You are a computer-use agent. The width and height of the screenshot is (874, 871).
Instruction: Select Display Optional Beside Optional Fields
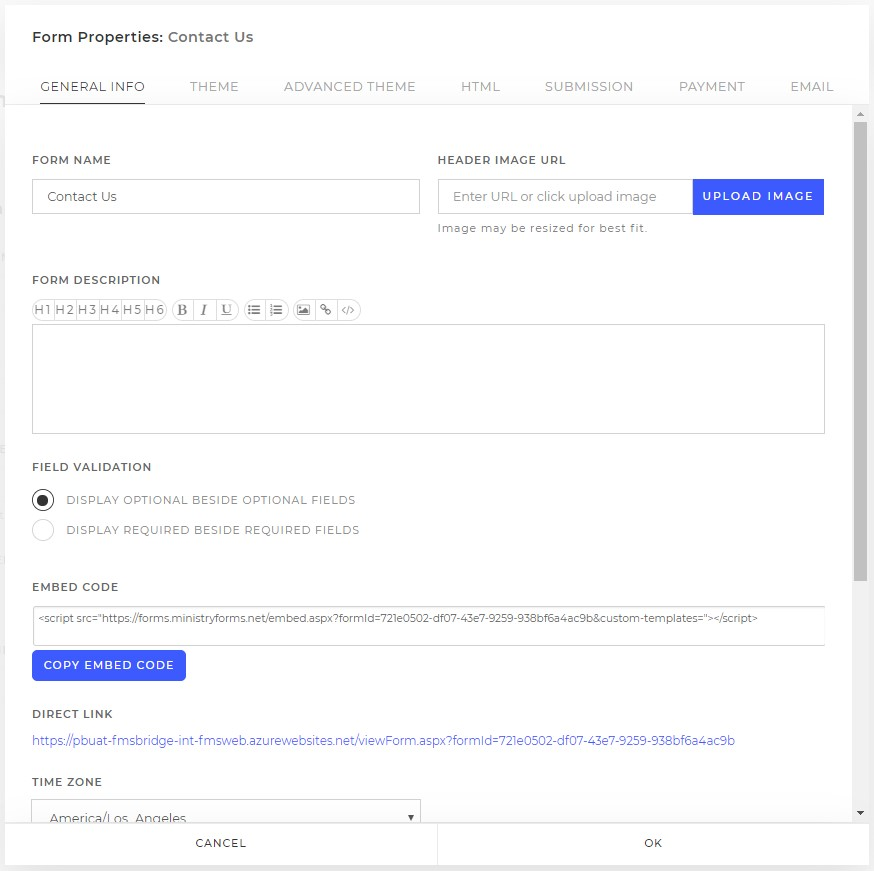(43, 500)
